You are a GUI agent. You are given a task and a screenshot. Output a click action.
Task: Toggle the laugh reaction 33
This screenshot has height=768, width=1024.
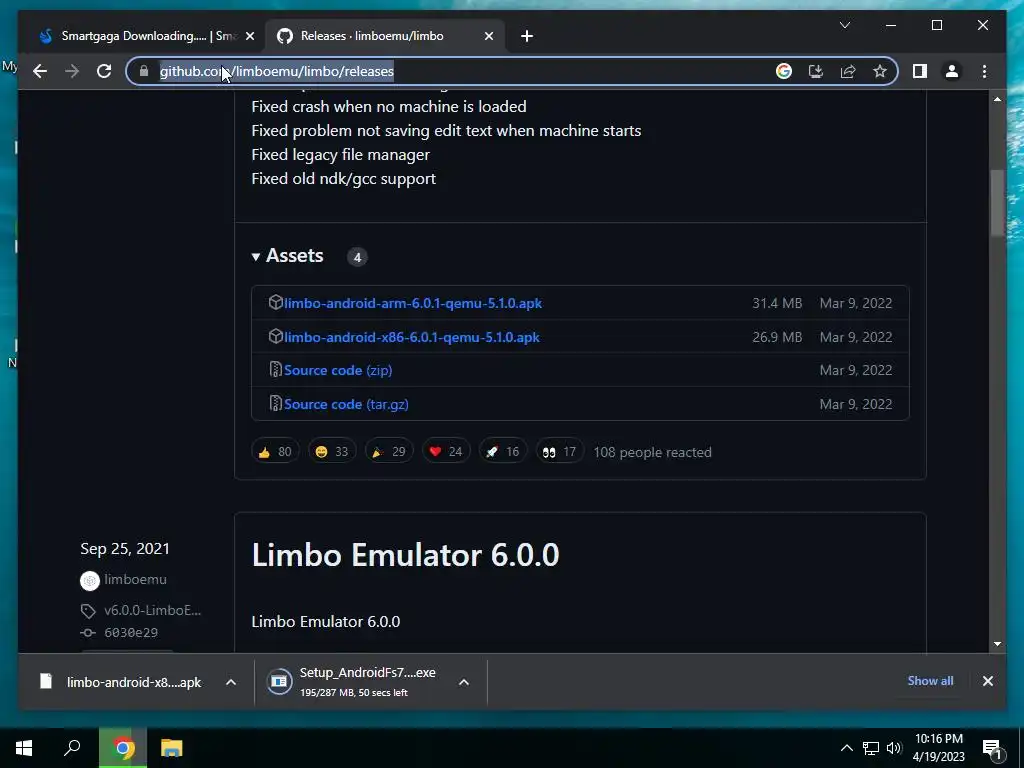332,451
